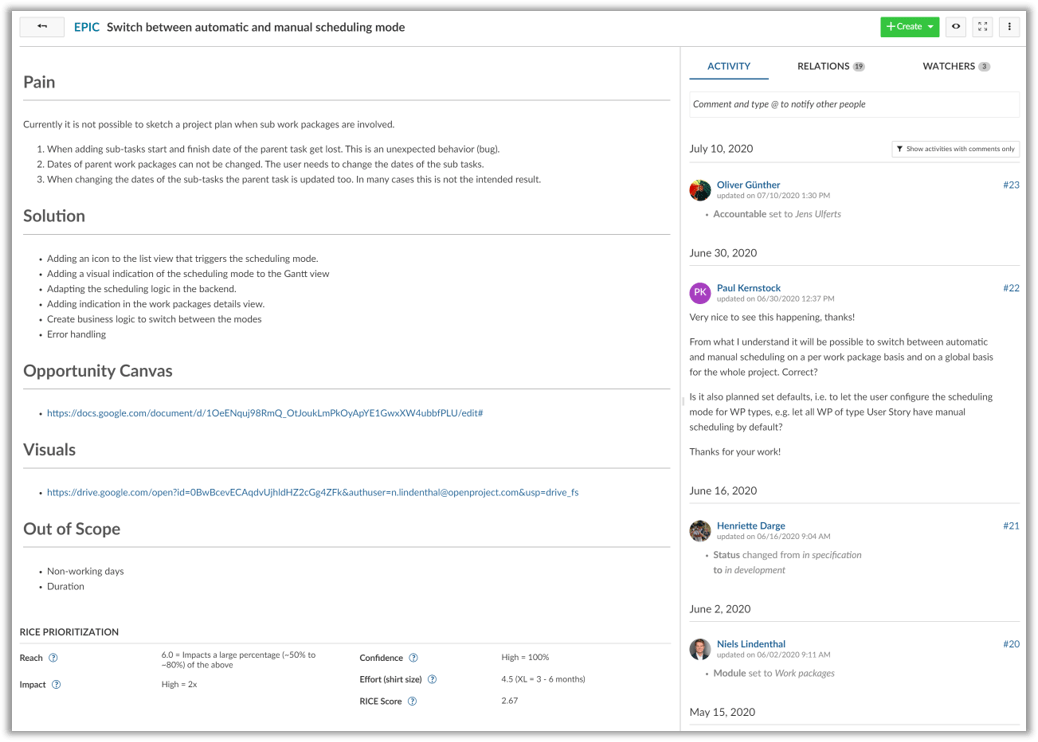The width and height of the screenshot is (1038, 742).
Task: Open the Opportunity Canvas Google Docs link
Action: [265, 413]
